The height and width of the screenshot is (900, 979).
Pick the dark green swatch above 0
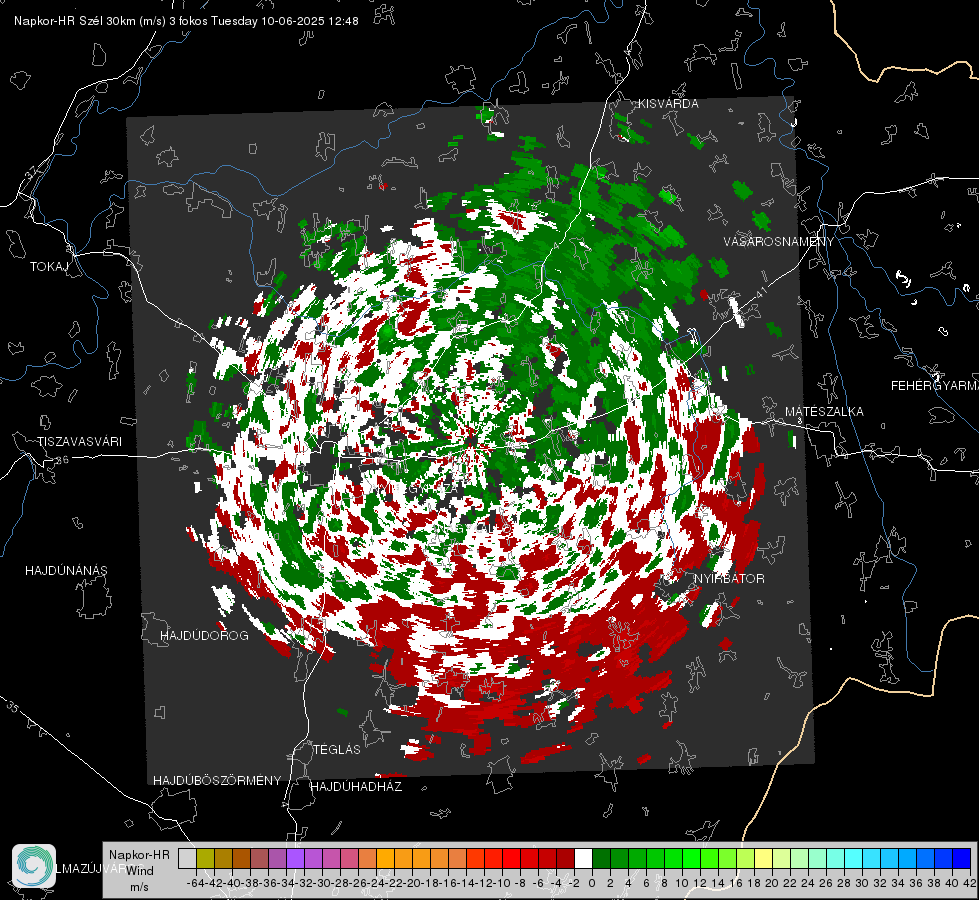point(601,858)
